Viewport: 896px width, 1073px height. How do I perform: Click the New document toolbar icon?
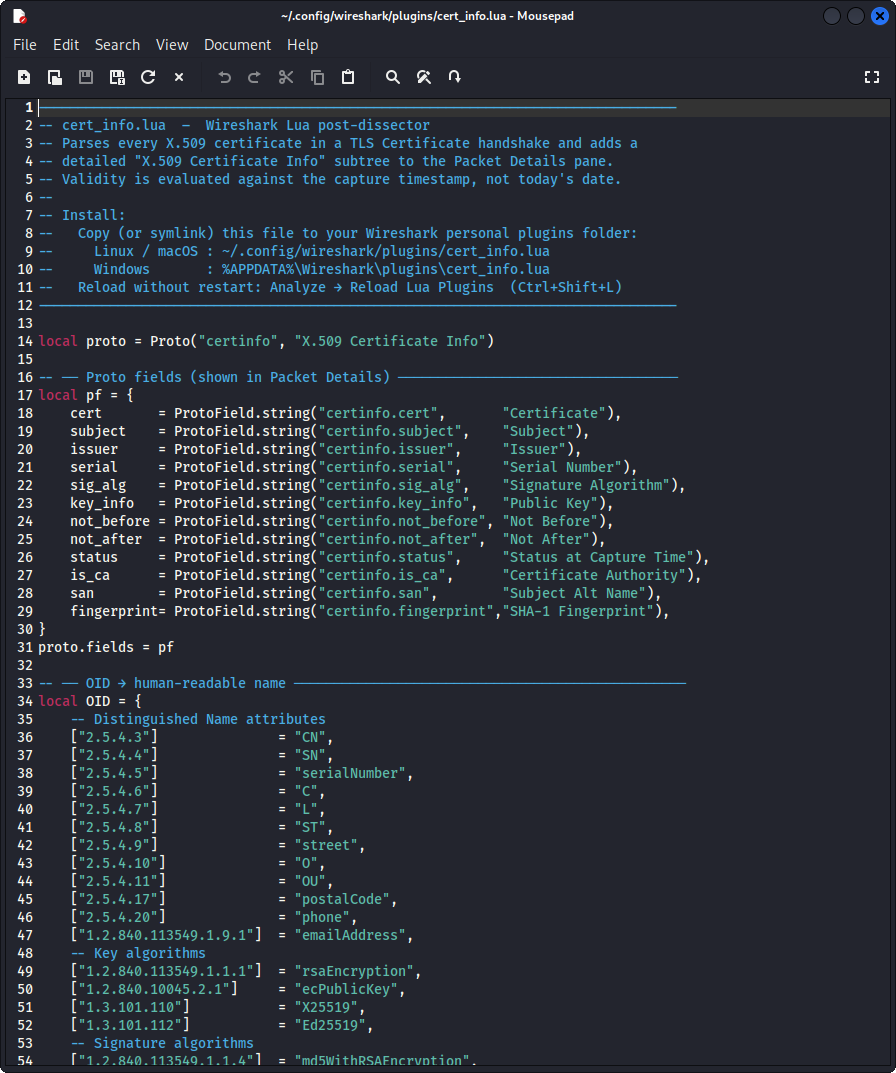point(24,77)
